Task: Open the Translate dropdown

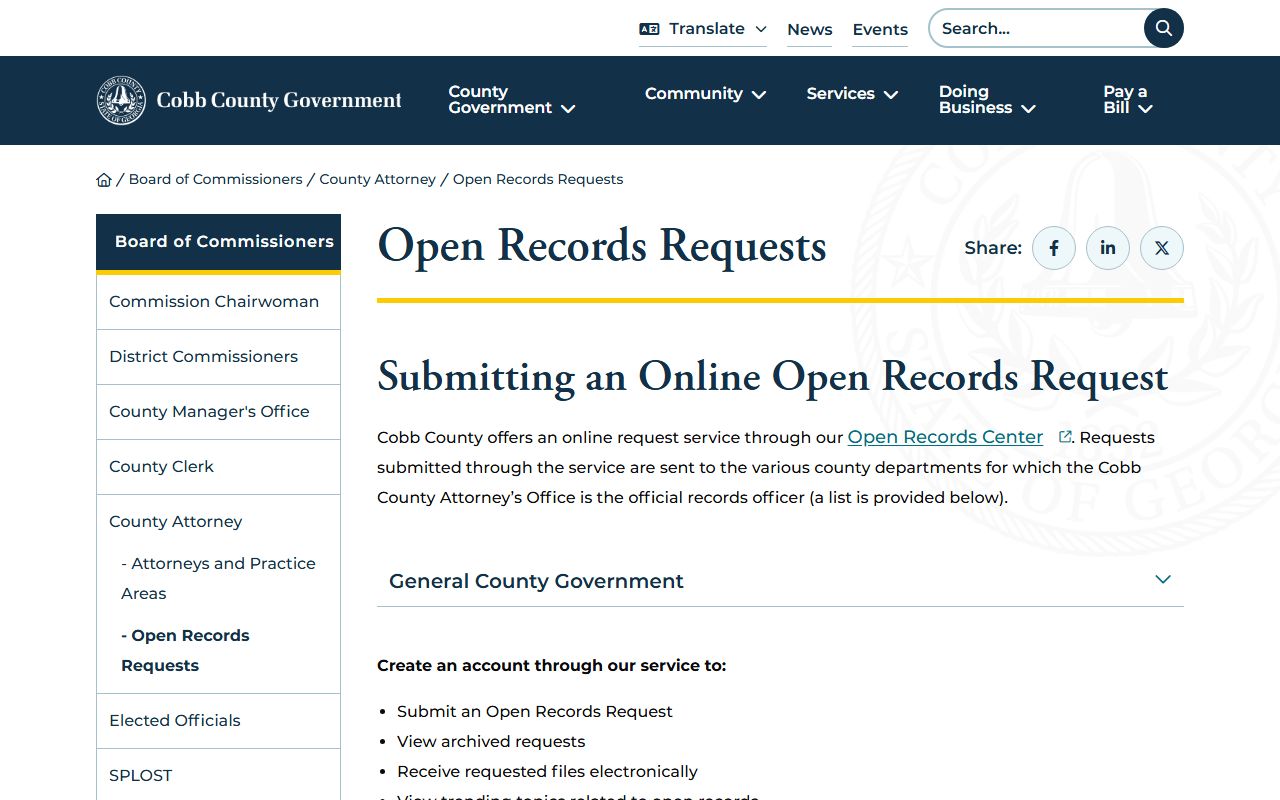Action: point(703,29)
